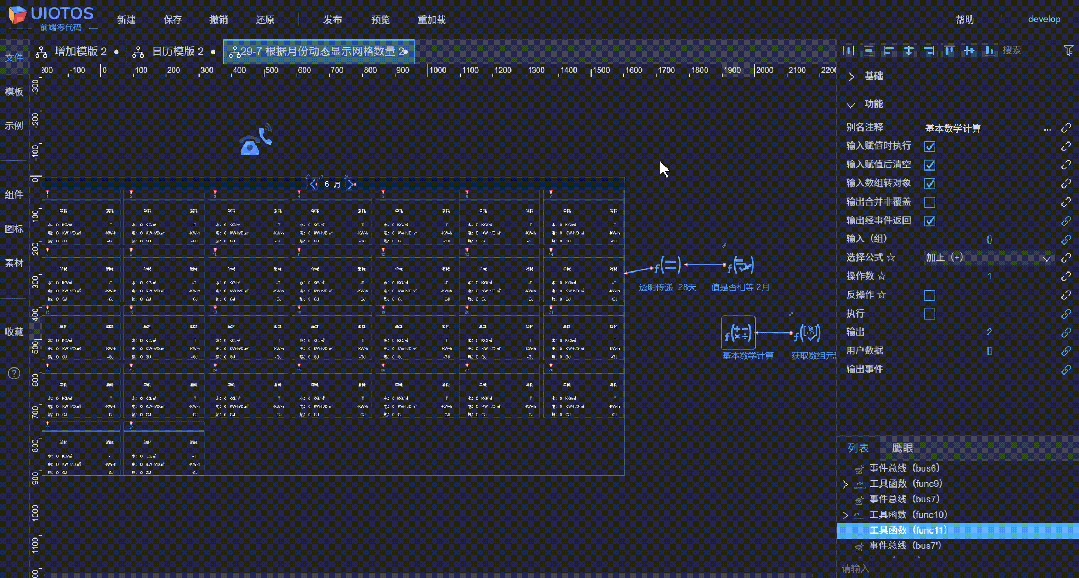Click the filter funnel icon in property panel

click(x=1068, y=50)
